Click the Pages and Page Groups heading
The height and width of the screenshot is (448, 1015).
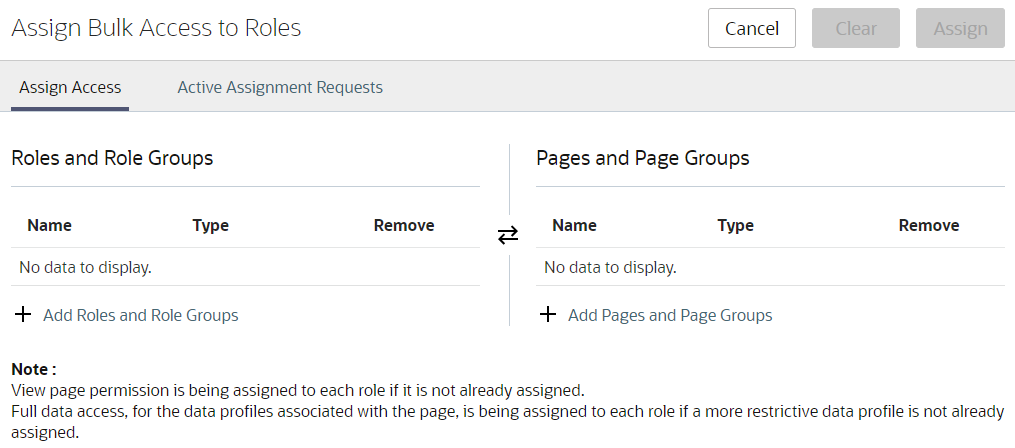pos(643,158)
